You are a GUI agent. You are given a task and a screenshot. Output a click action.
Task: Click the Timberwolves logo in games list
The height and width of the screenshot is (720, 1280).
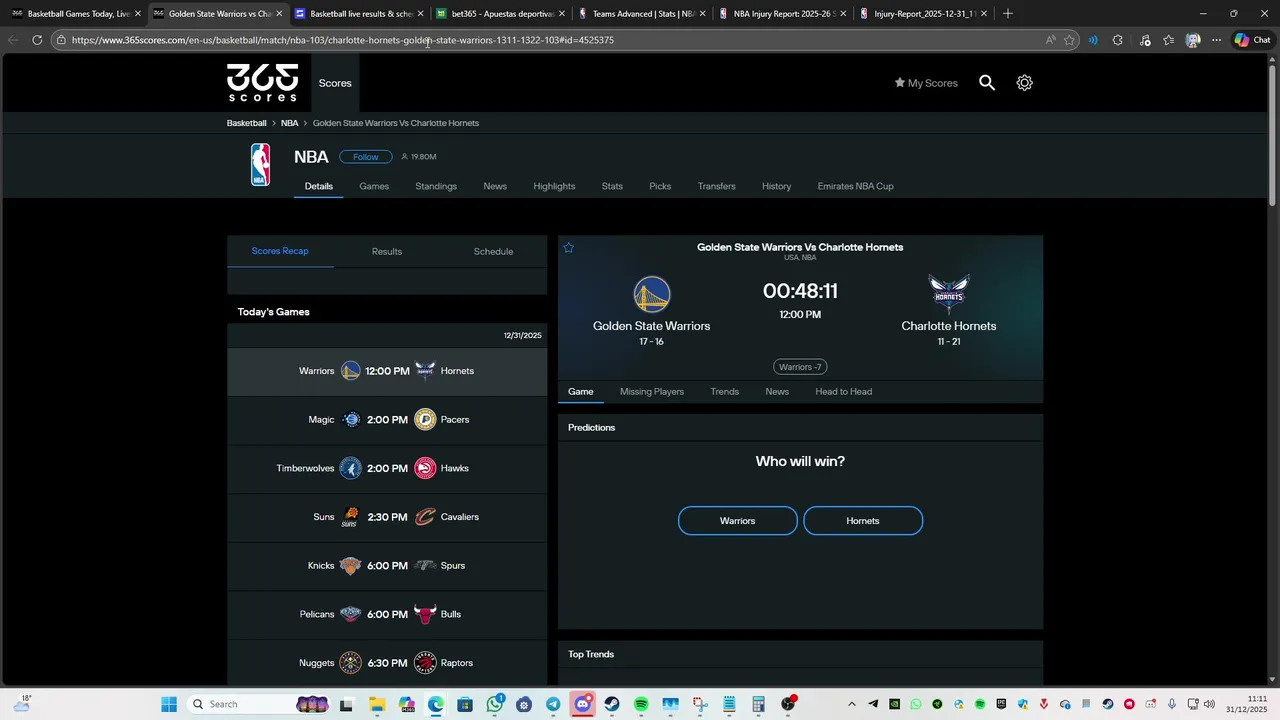(x=350, y=468)
